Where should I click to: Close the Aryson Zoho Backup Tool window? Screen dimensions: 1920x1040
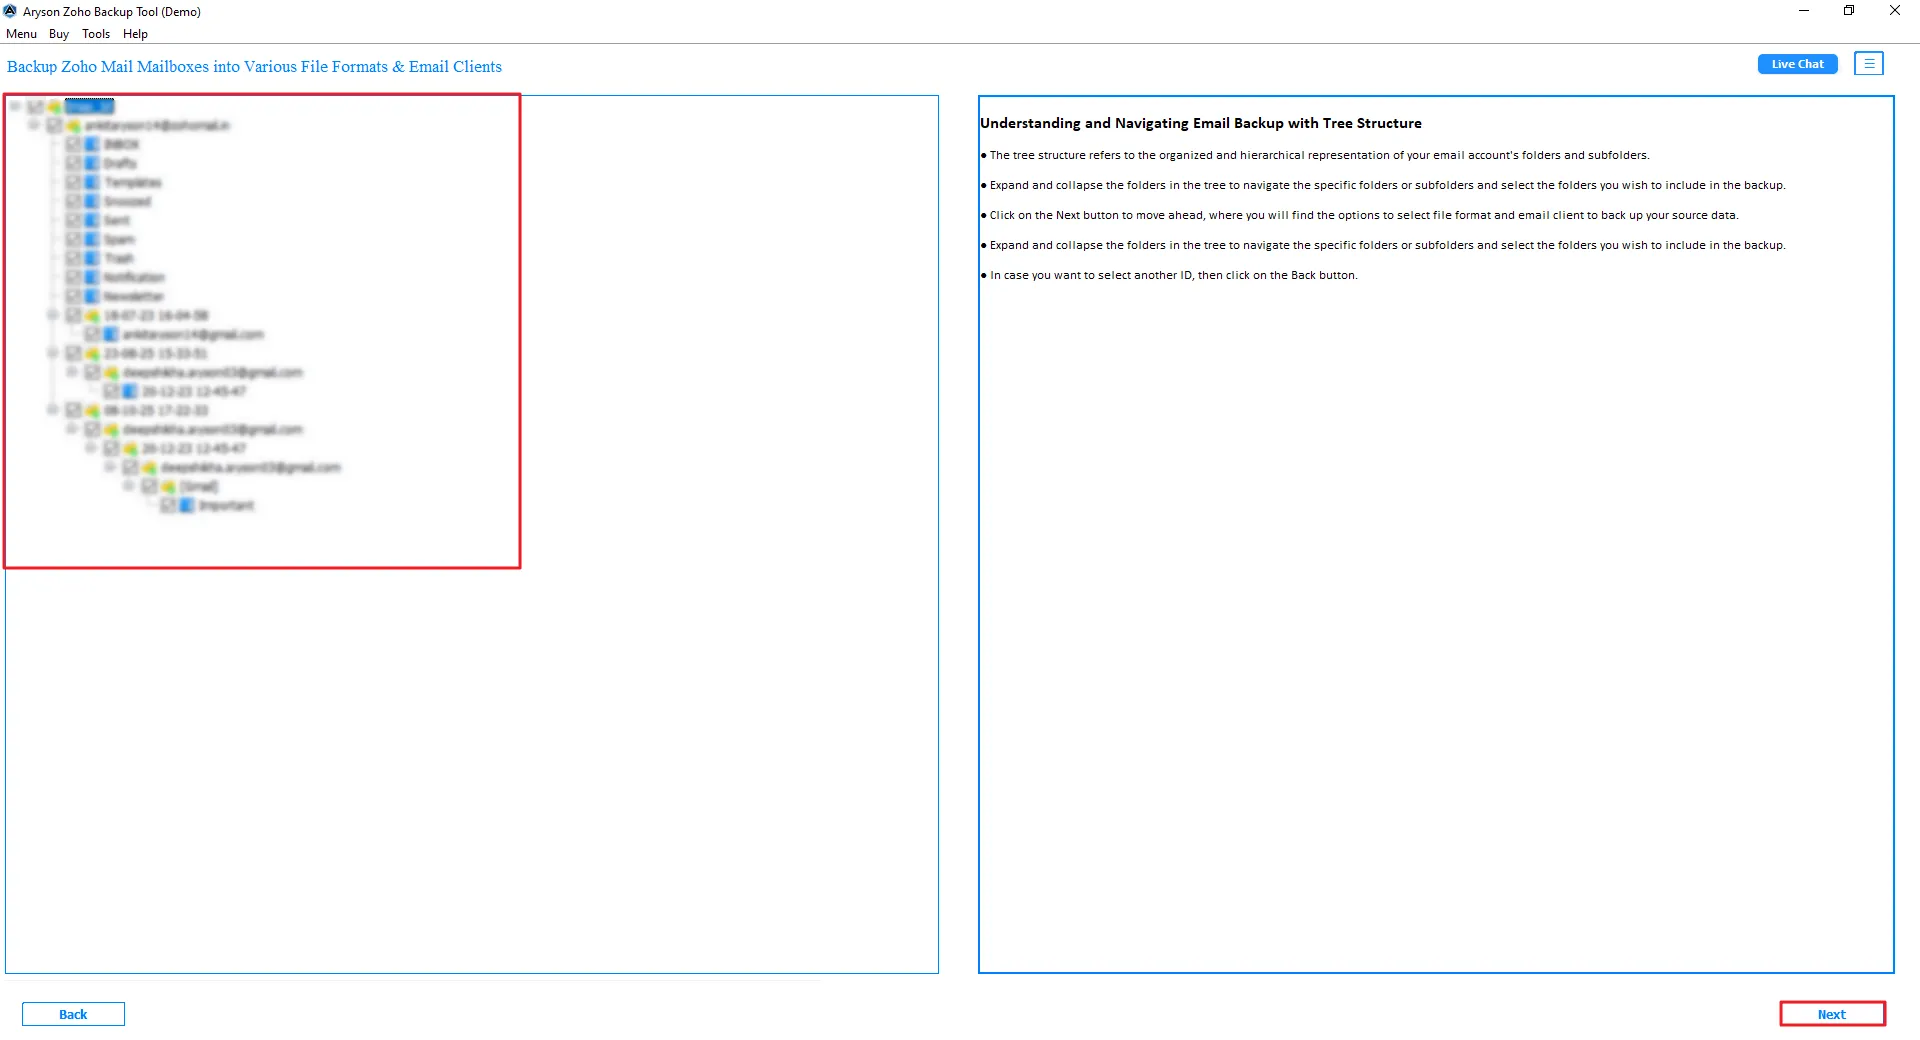(1895, 11)
